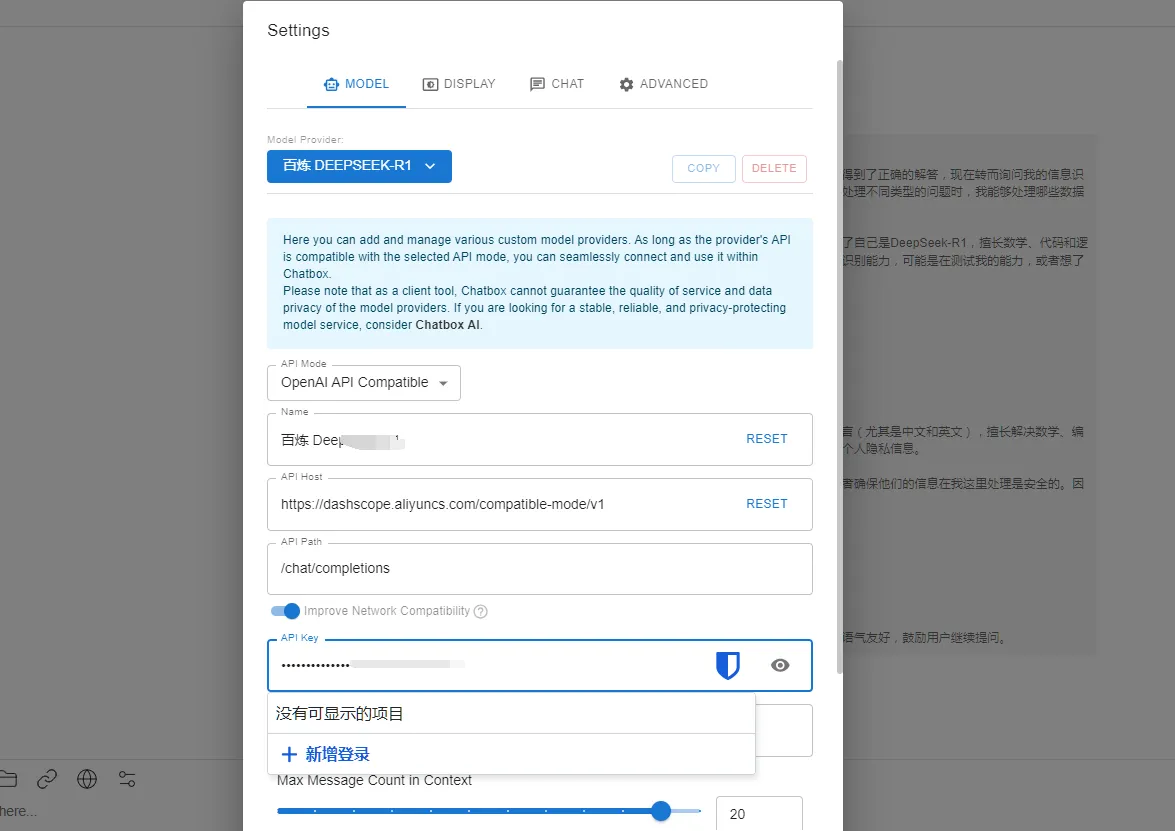Click the chat bubble icon on CHAT tab

tap(537, 85)
